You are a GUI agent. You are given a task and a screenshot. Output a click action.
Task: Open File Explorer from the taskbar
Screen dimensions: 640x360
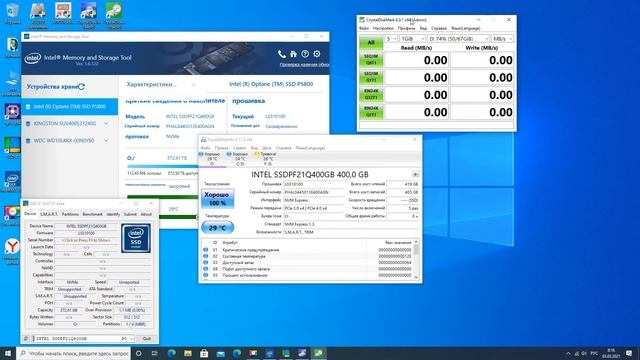click(188, 353)
